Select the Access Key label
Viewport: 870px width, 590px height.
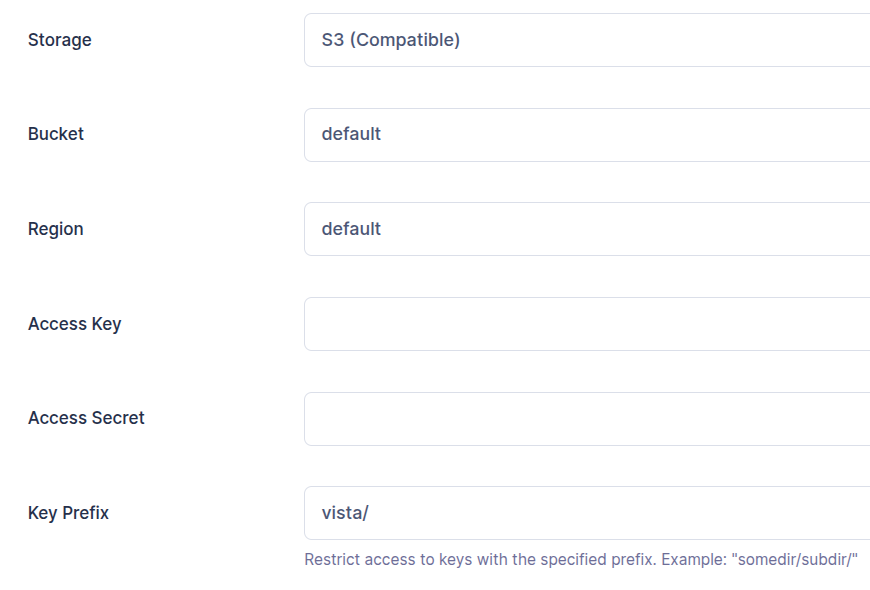[74, 324]
